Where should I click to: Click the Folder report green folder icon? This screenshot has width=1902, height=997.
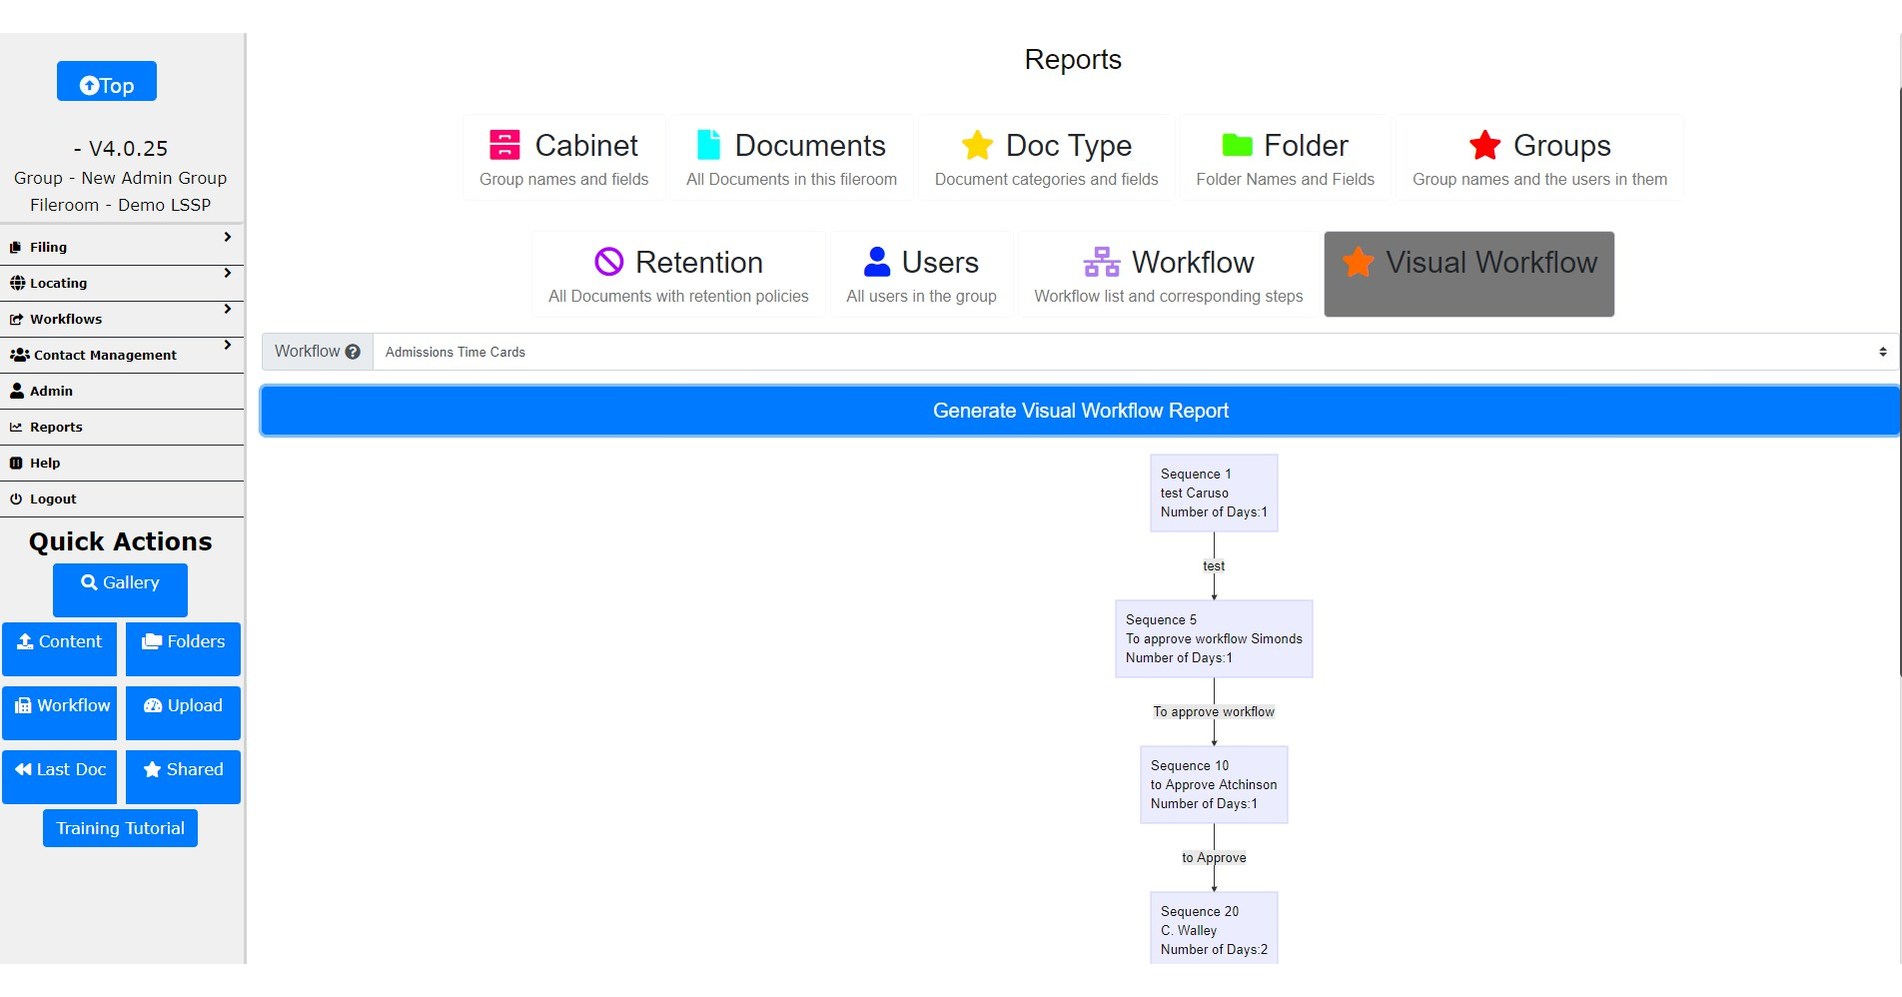click(1237, 145)
